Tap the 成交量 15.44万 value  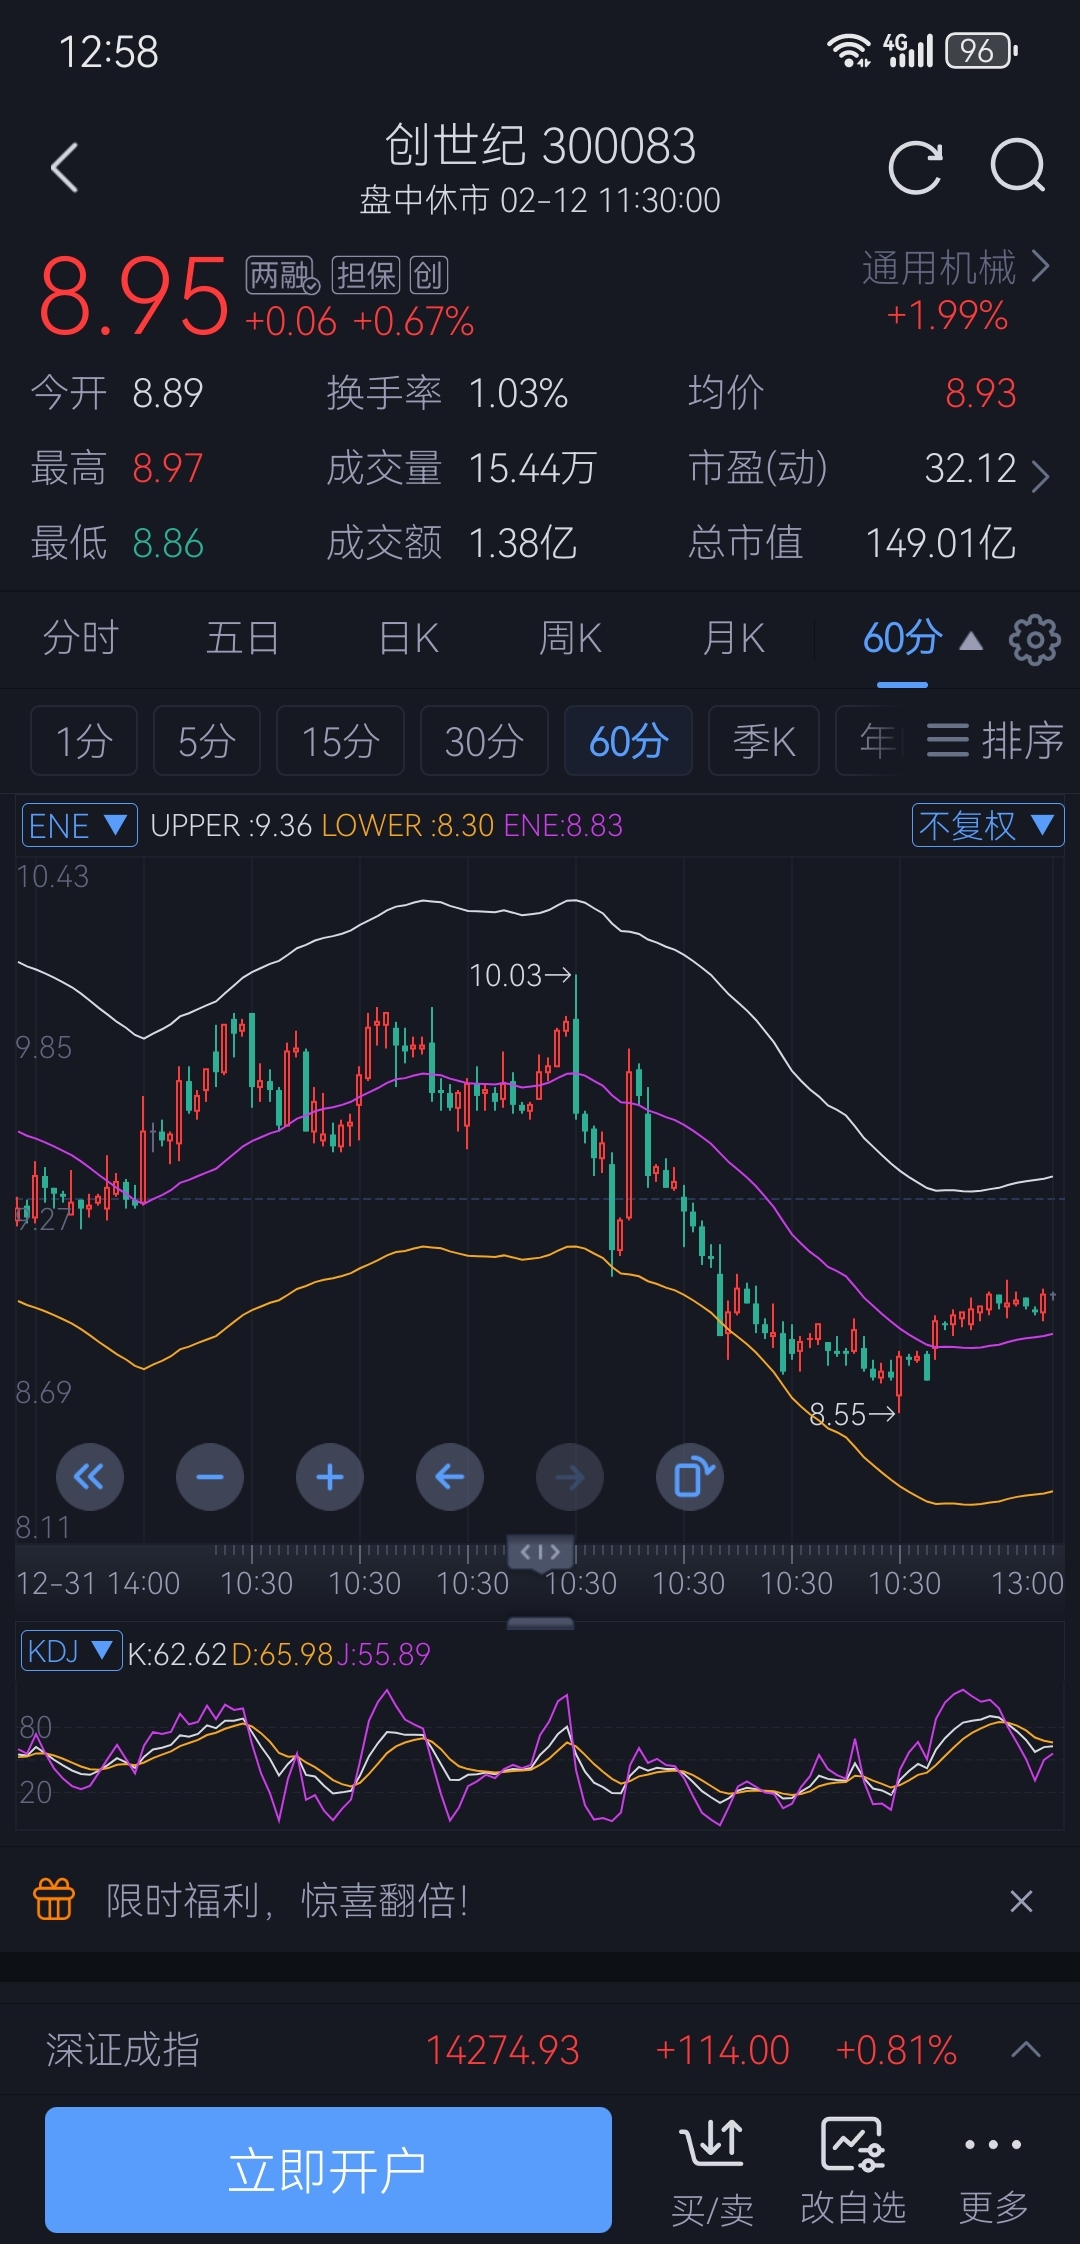[532, 468]
